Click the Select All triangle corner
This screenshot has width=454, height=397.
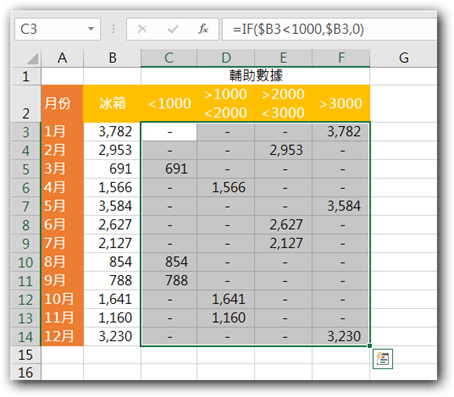[32, 59]
